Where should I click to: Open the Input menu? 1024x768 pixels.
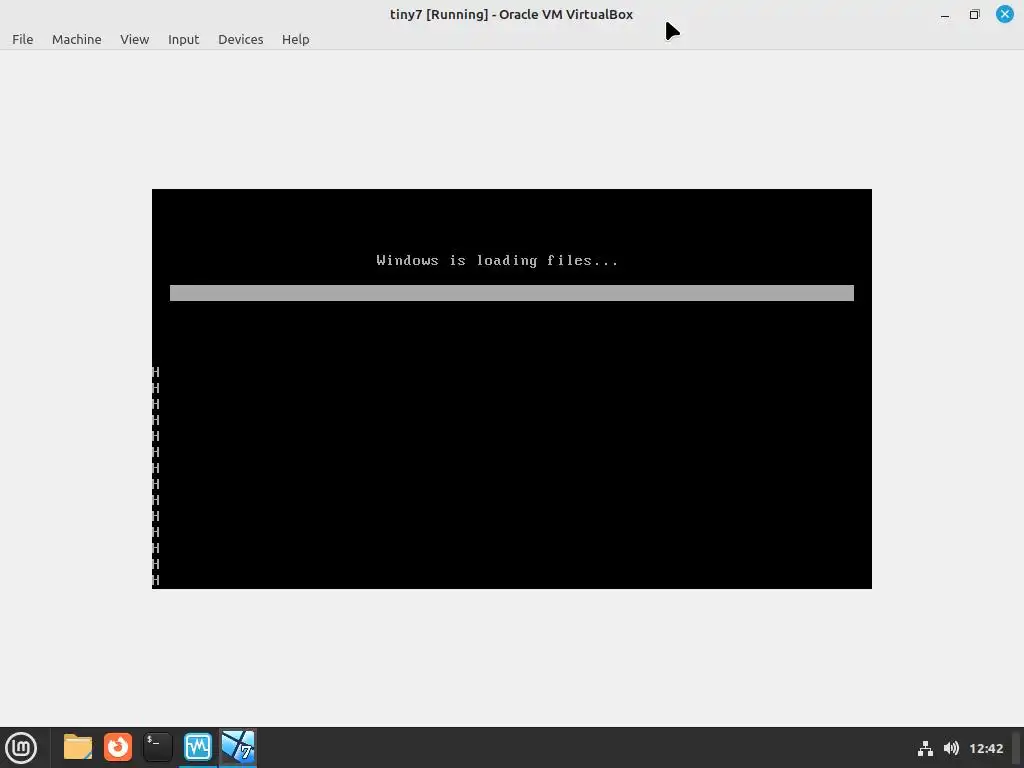[x=184, y=39]
